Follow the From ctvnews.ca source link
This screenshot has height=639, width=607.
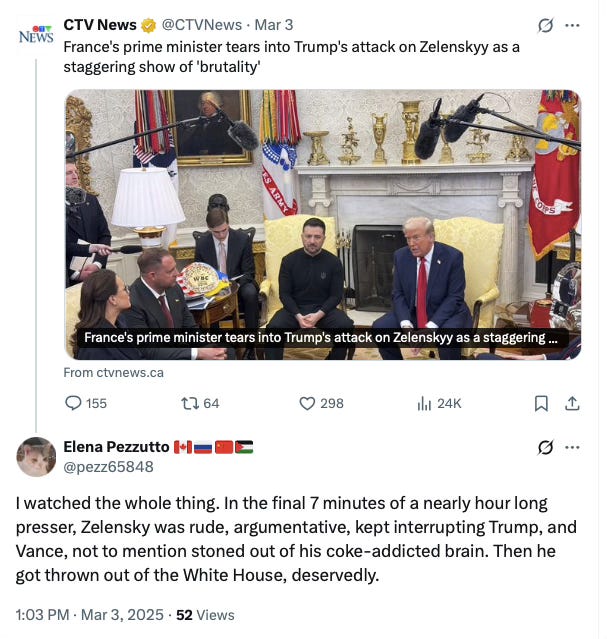coord(113,372)
